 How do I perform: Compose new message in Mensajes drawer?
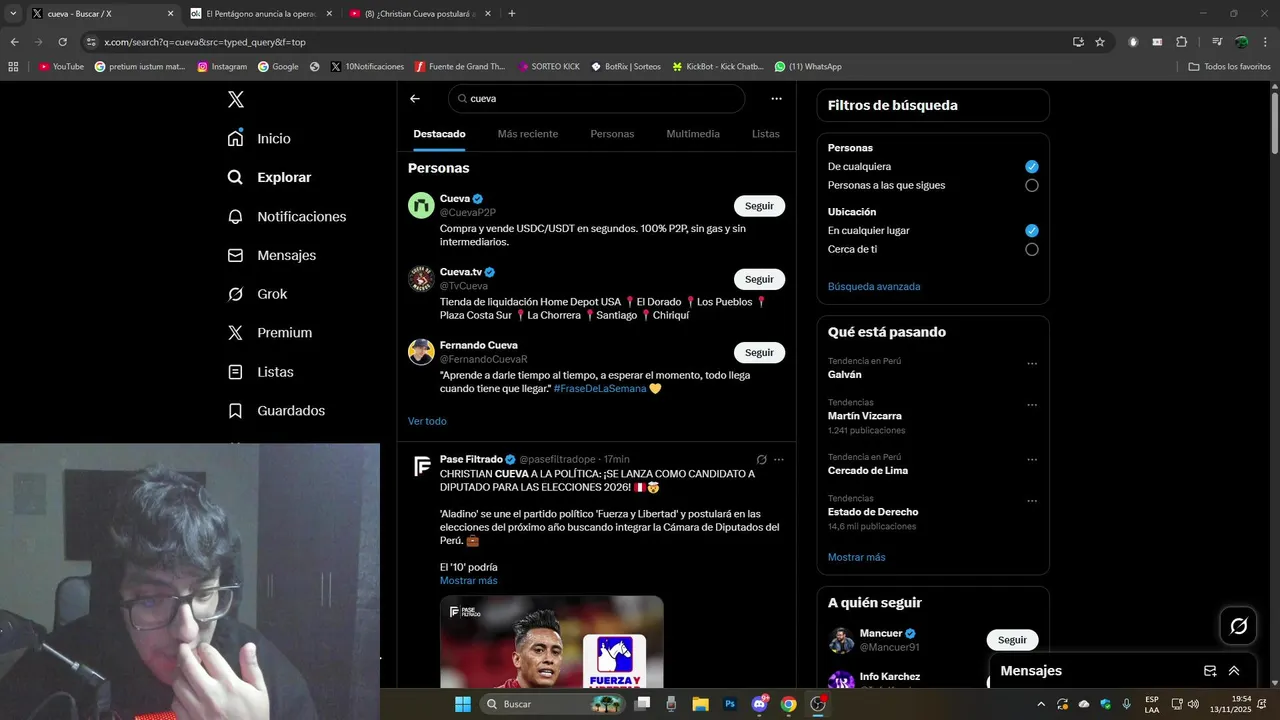pos(1210,671)
